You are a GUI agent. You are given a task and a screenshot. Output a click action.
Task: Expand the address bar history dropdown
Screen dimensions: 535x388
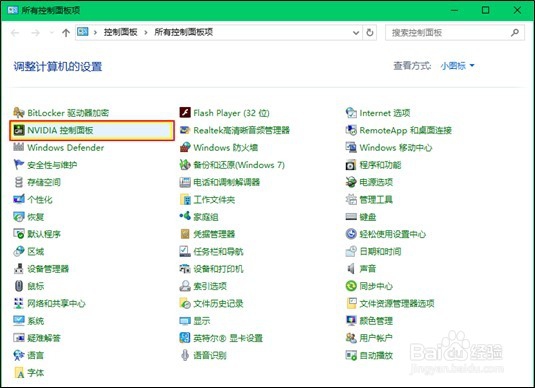tap(356, 33)
